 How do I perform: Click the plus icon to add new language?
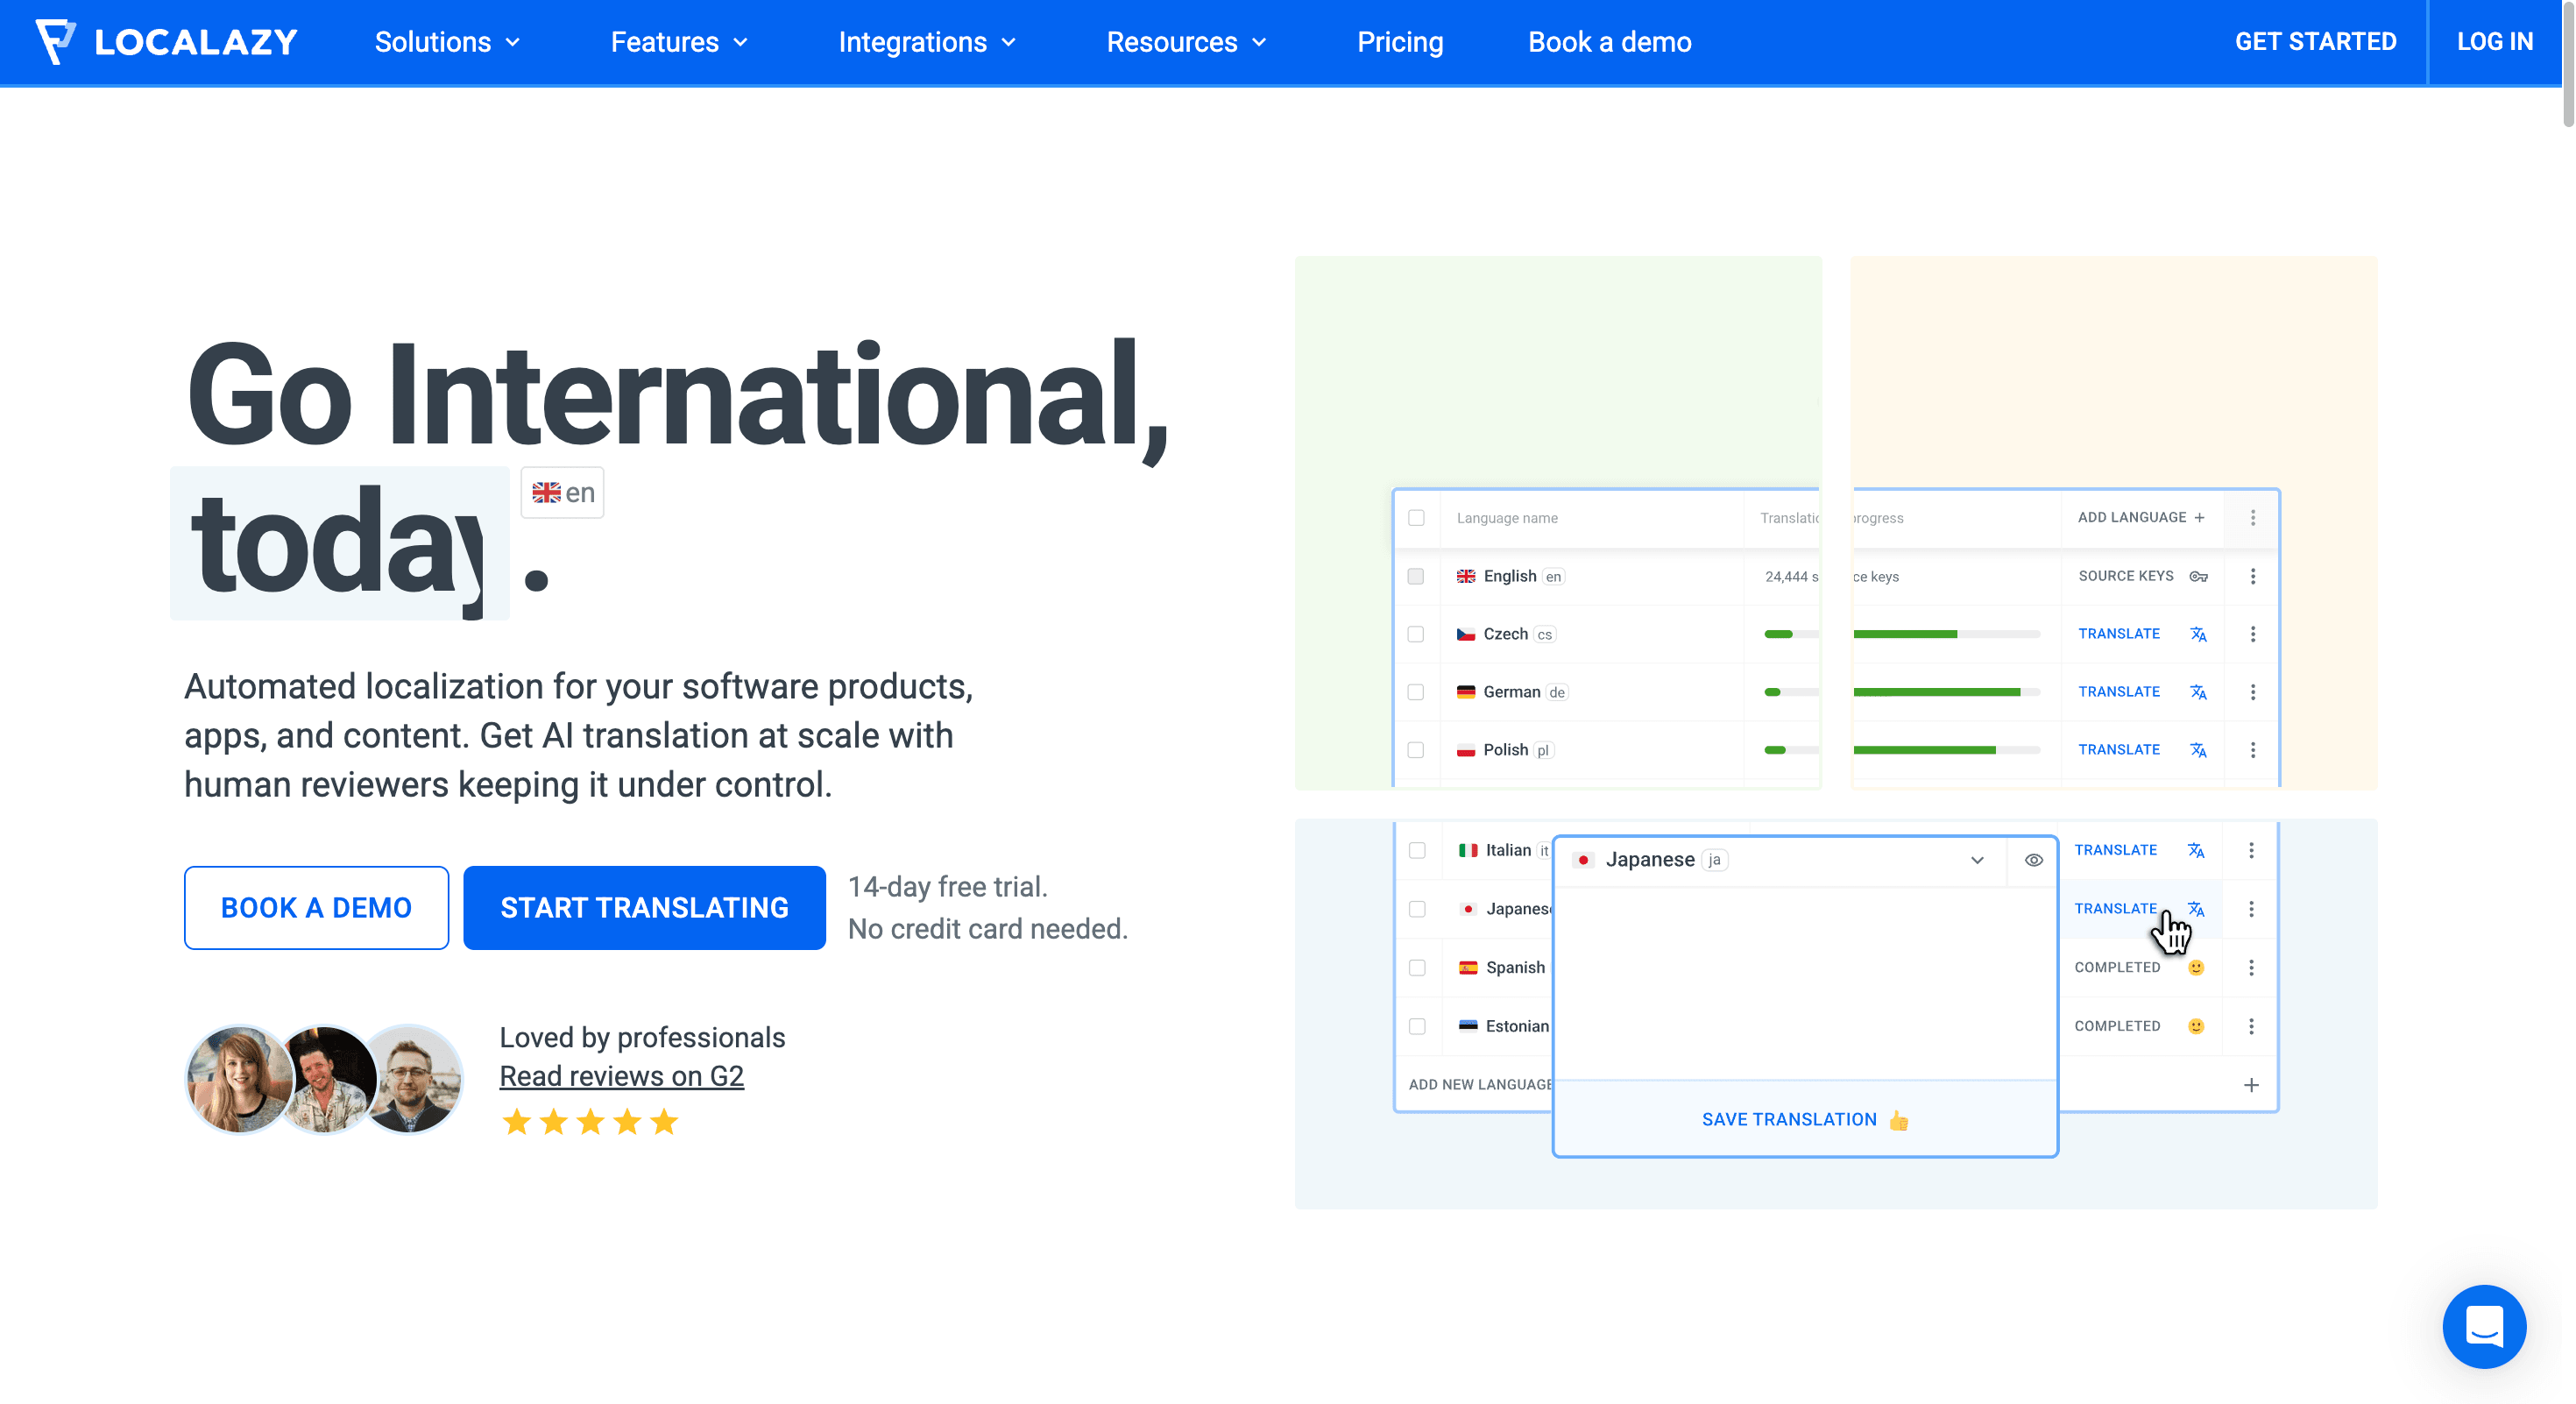click(2251, 1085)
